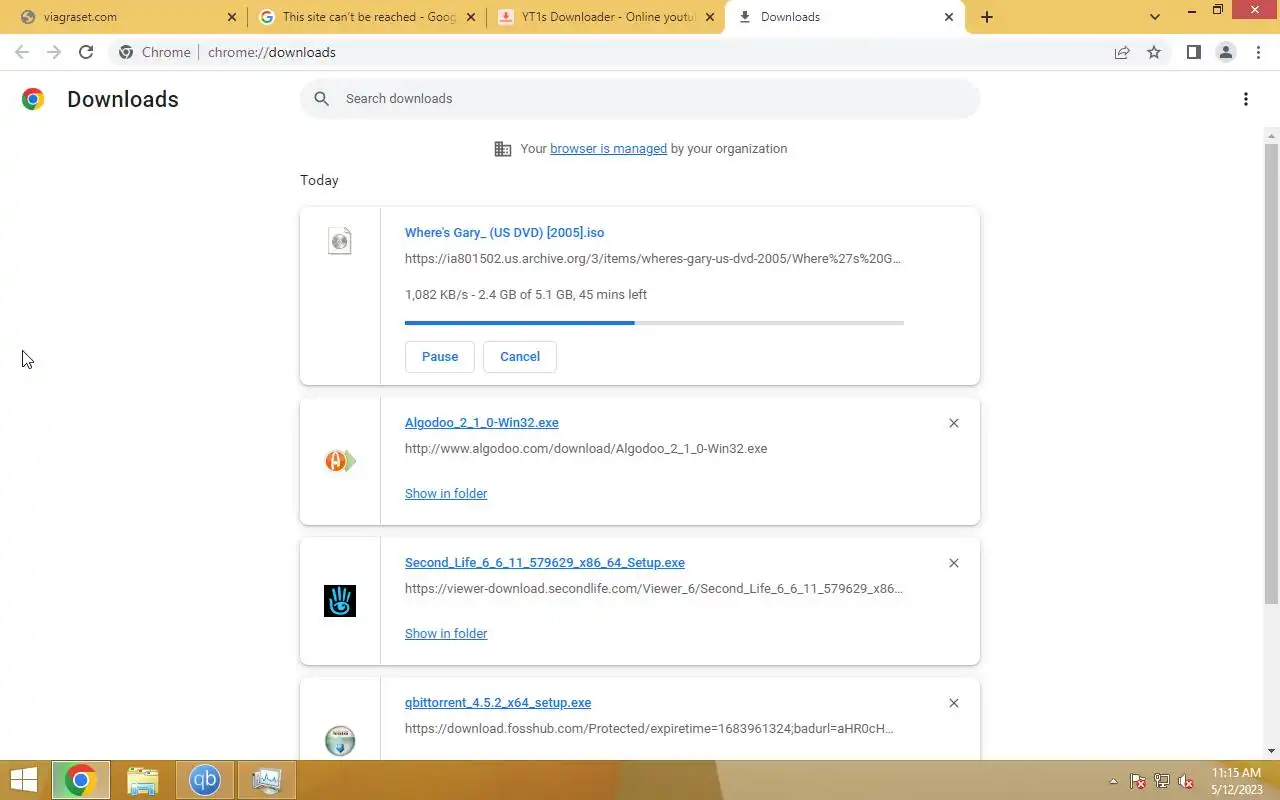Click the scrollbar down arrow

point(1271,751)
